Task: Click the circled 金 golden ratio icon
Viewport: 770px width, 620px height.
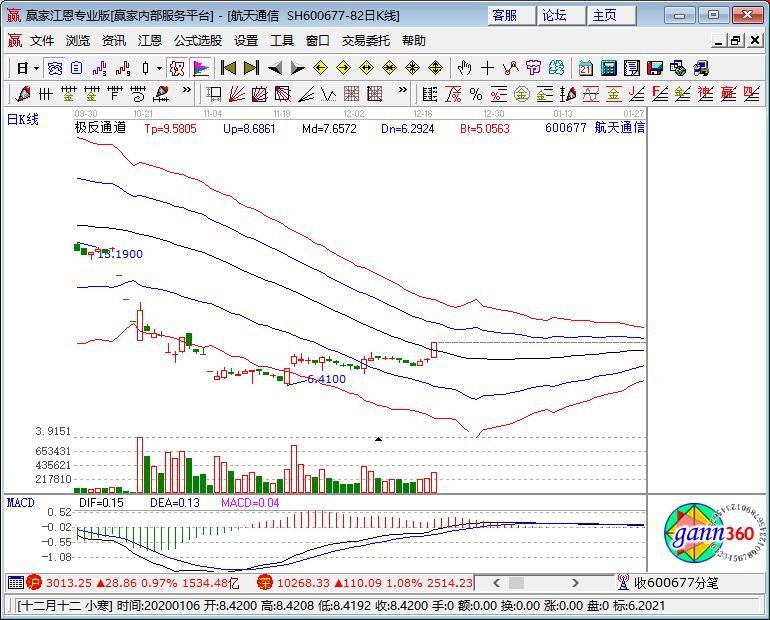Action: point(522,94)
